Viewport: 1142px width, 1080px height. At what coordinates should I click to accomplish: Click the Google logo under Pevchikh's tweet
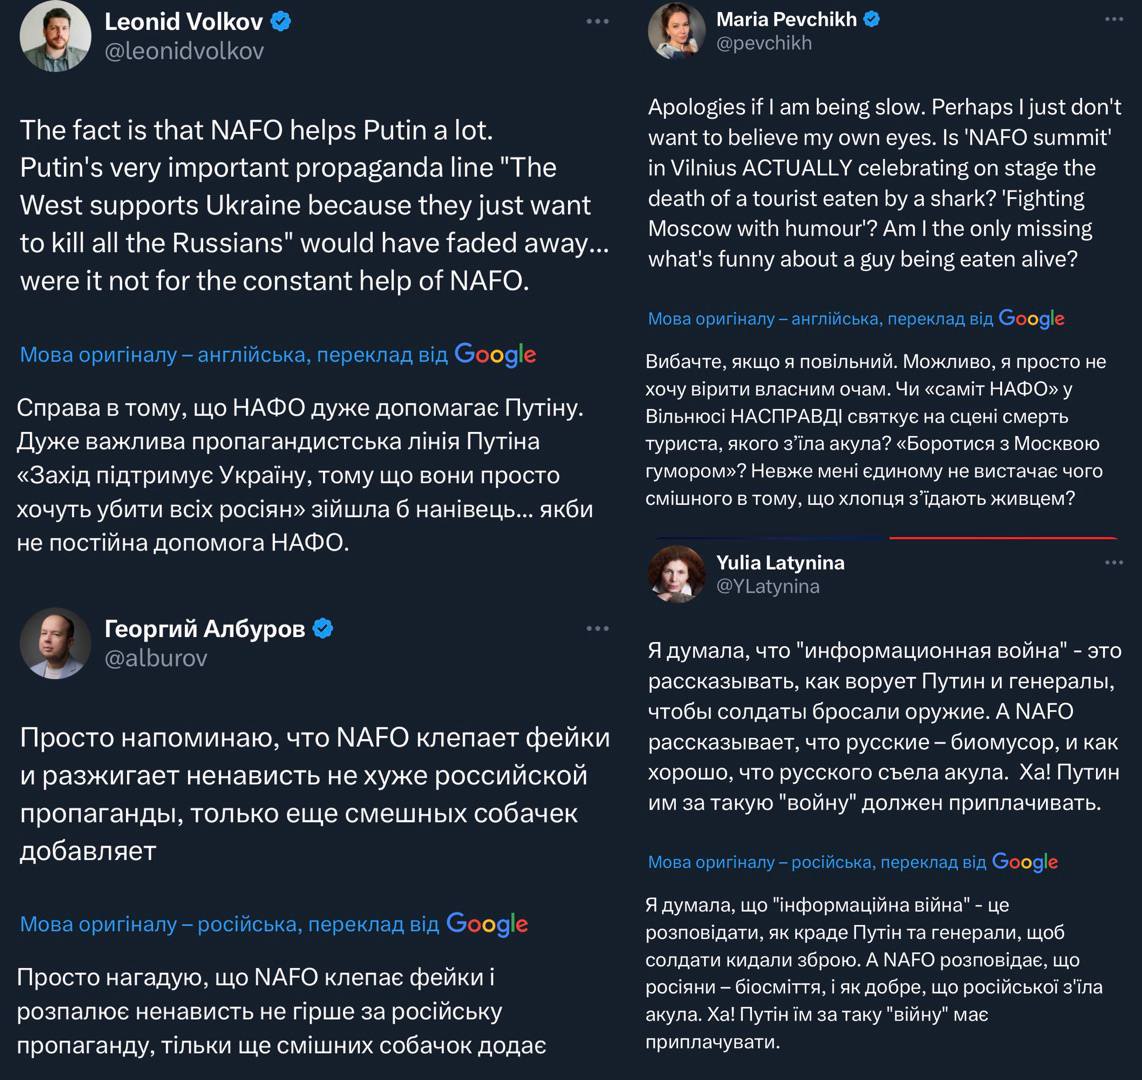point(1031,319)
